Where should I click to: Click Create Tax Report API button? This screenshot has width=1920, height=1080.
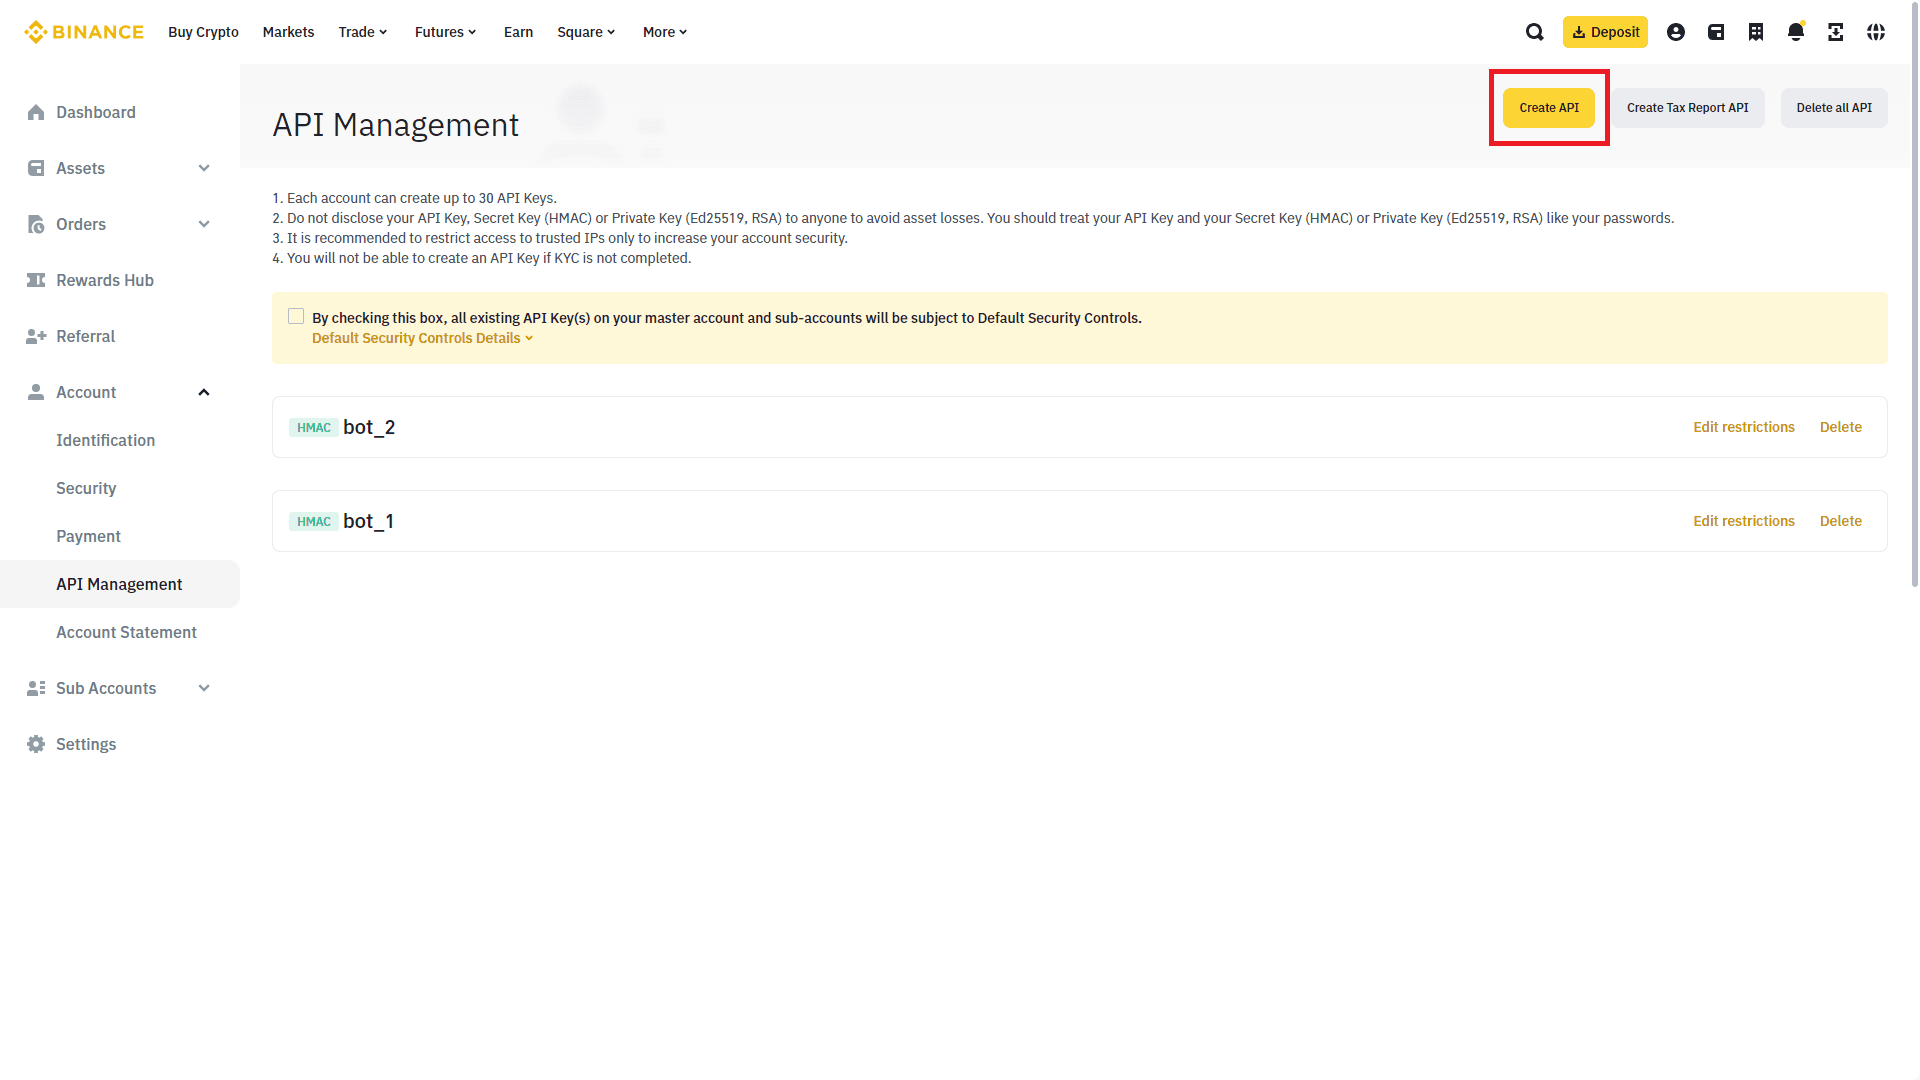[x=1687, y=108]
